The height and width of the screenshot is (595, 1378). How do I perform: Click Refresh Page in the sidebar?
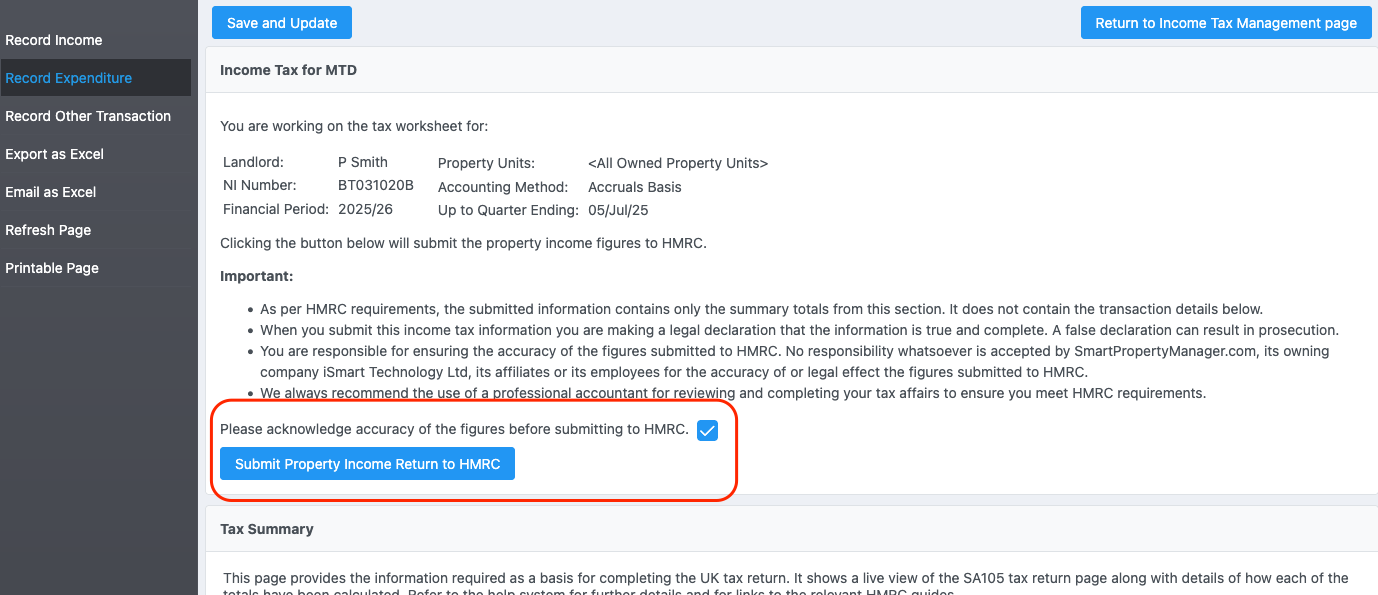pos(48,230)
